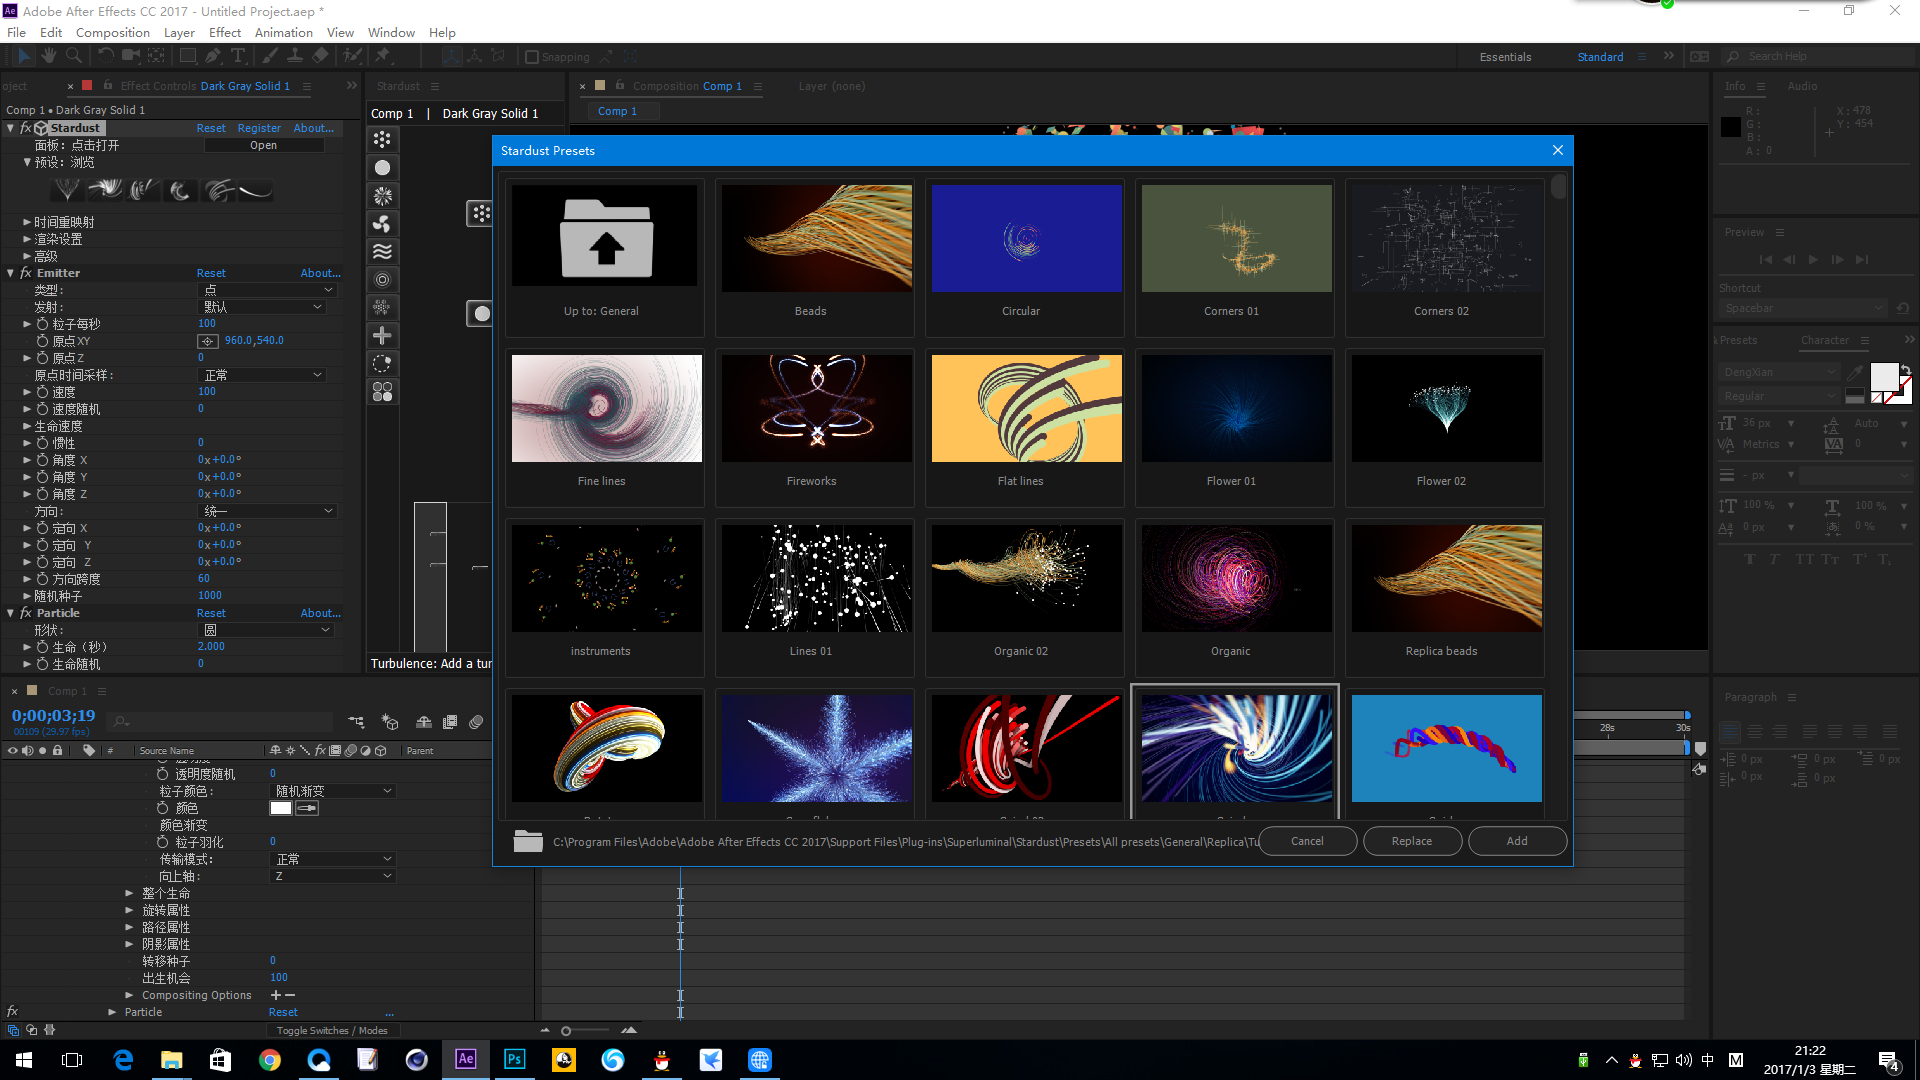Click the origin XY crosshair point picker
Viewport: 1920px width, 1080px height.
pos(208,341)
